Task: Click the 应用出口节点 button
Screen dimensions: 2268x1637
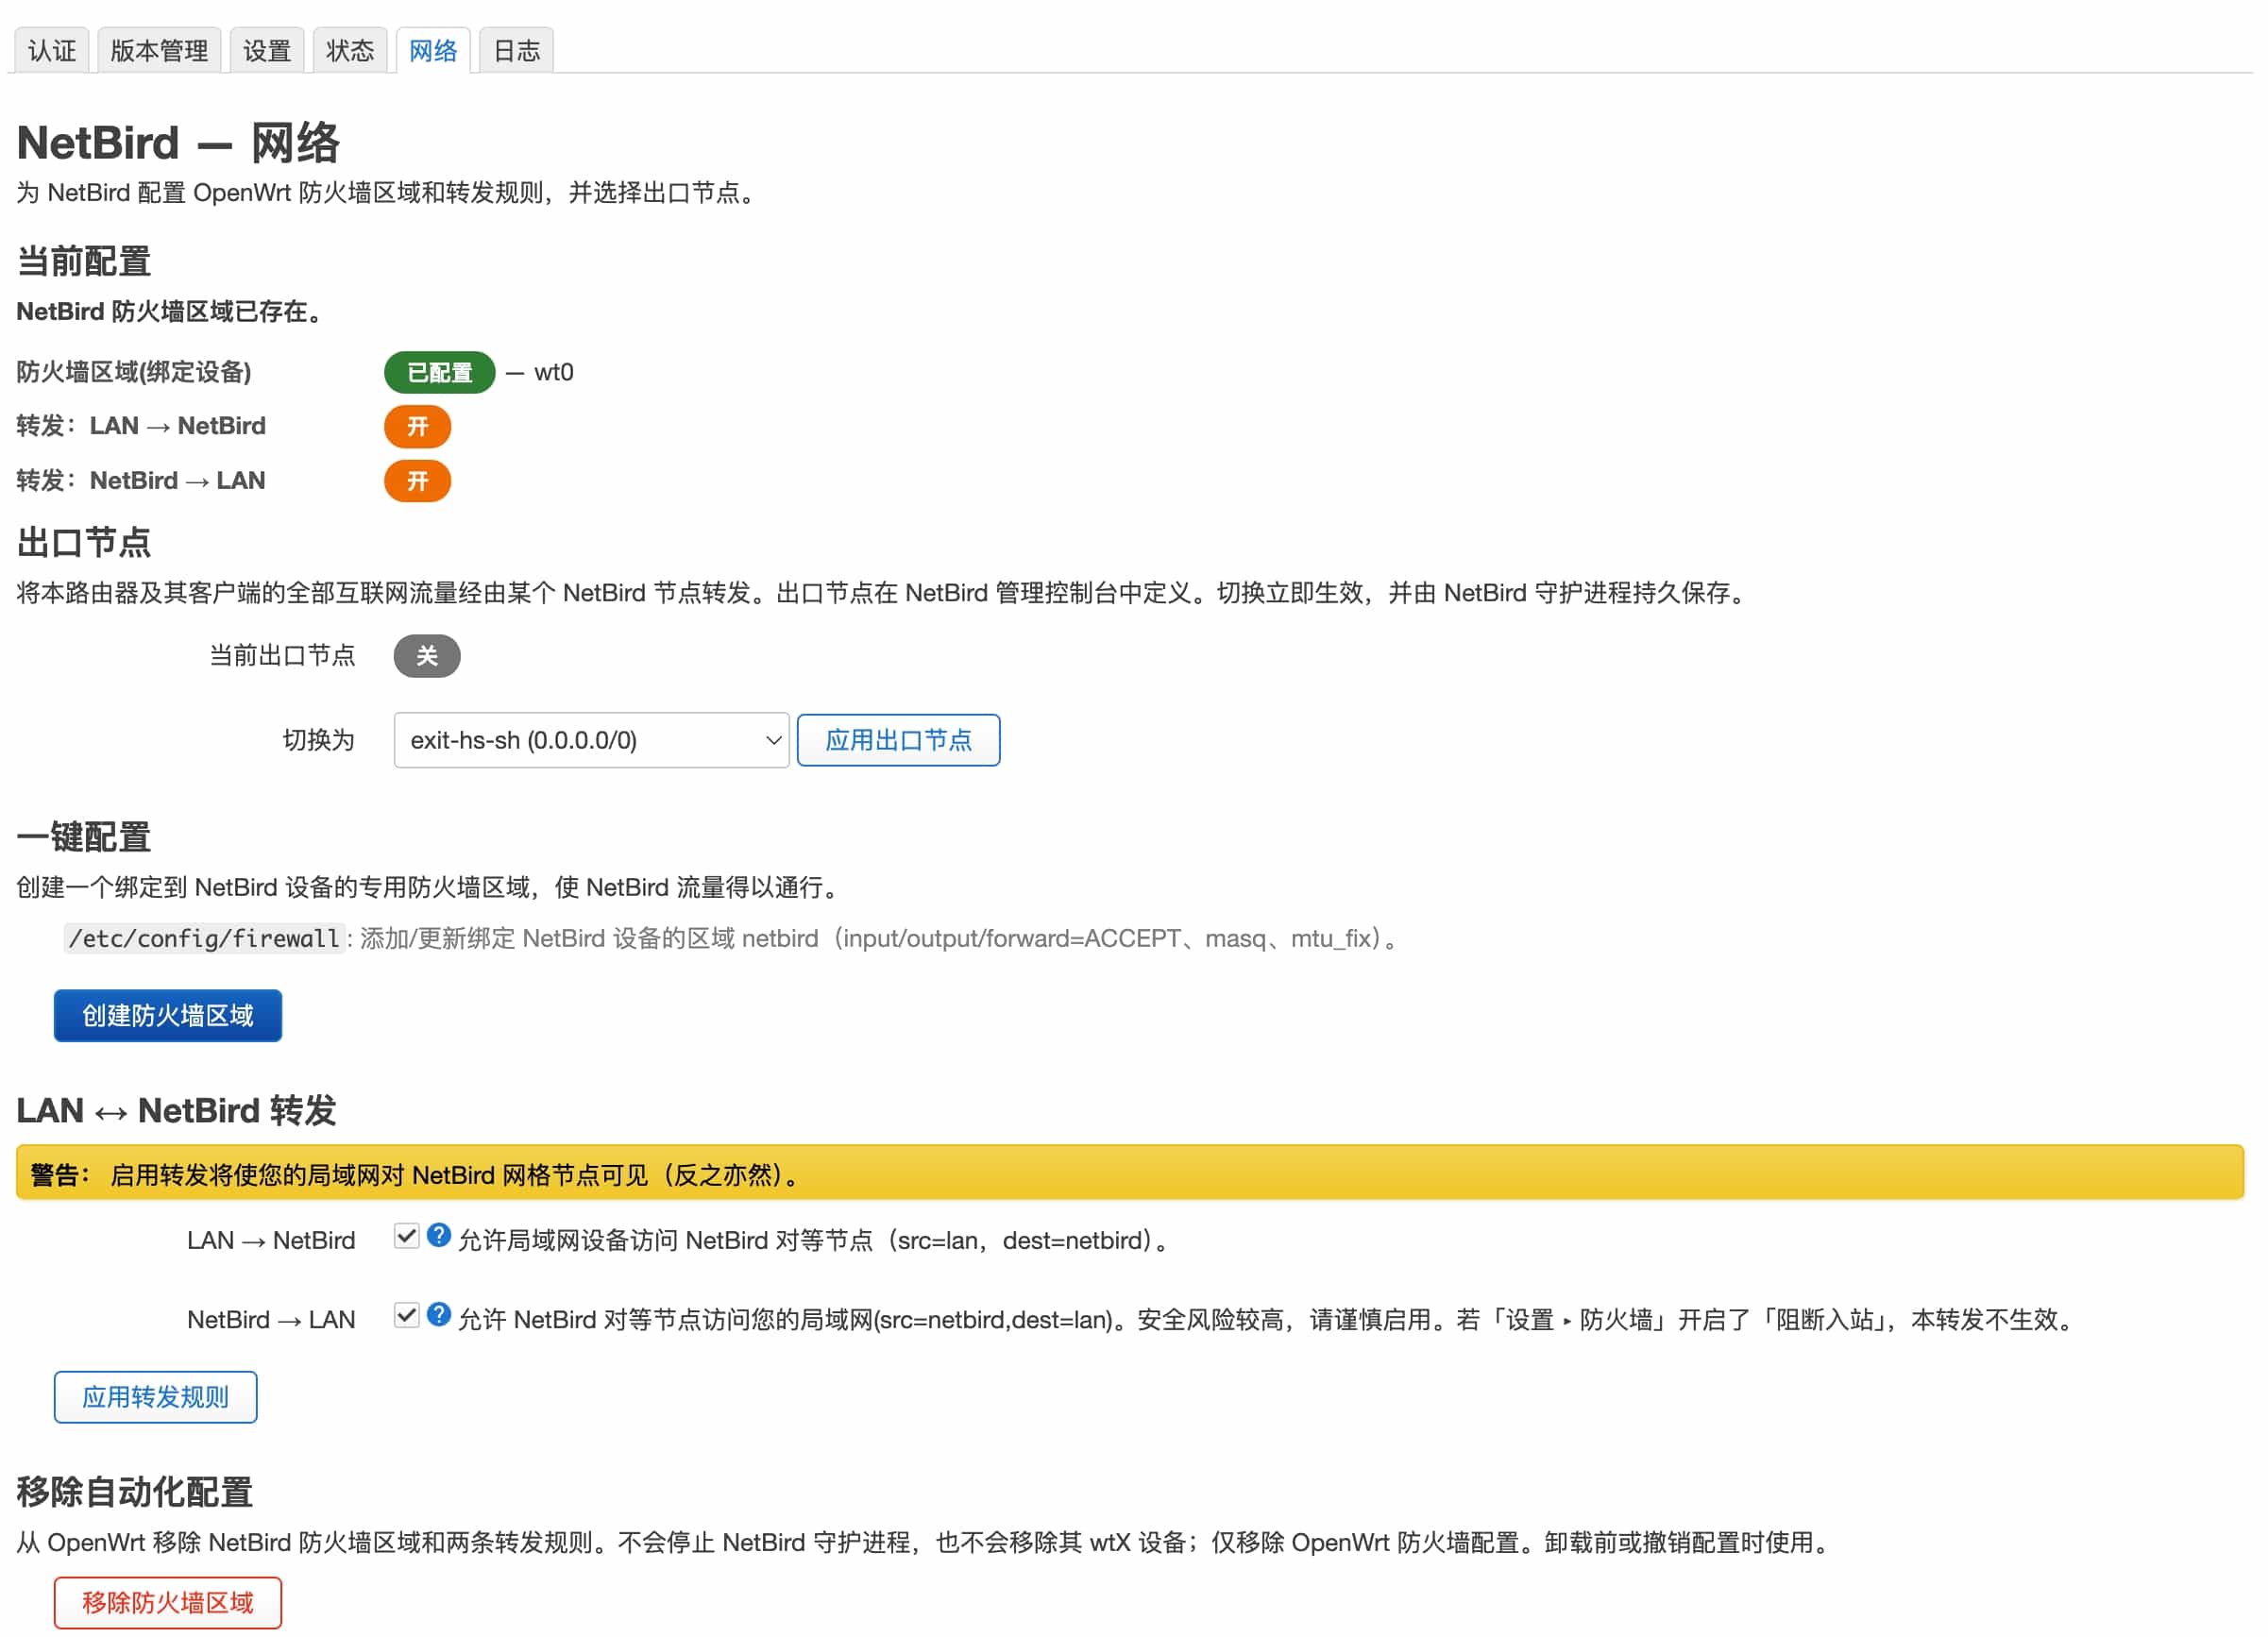Action: pyautogui.click(x=898, y=740)
